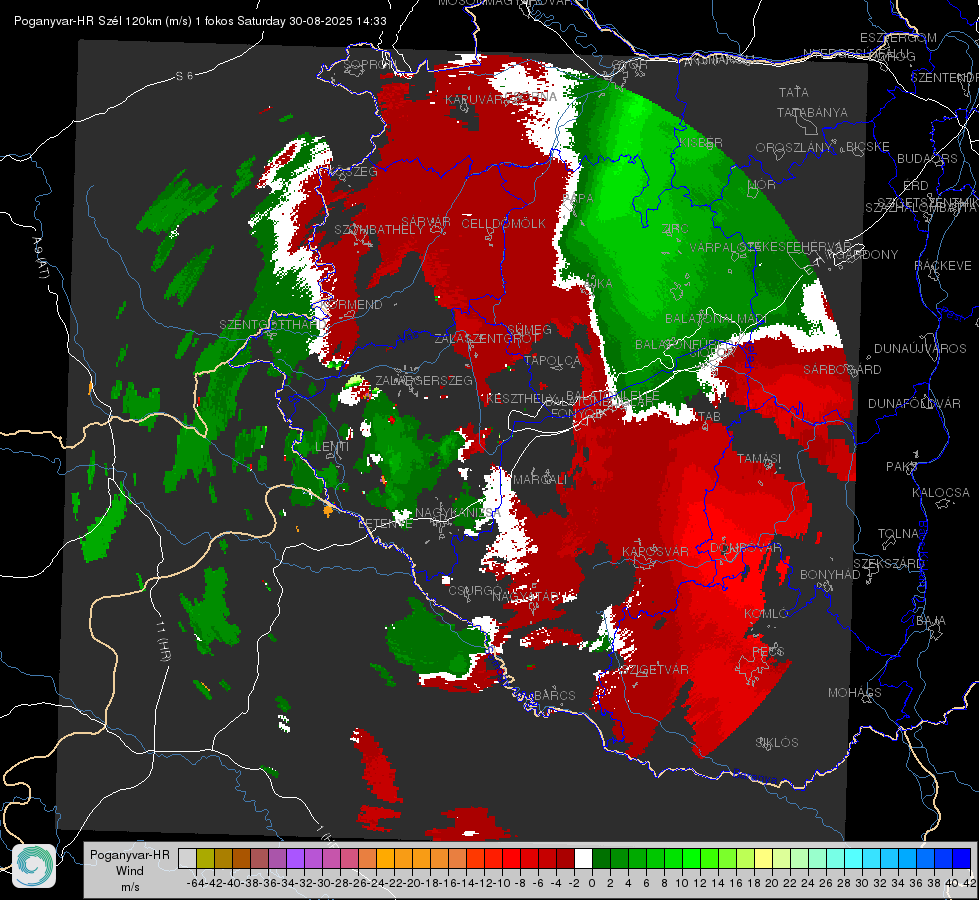Viewport: 979px width, 900px height.
Task: Click the 'GÁRDONY' city label
Action: tap(867, 255)
